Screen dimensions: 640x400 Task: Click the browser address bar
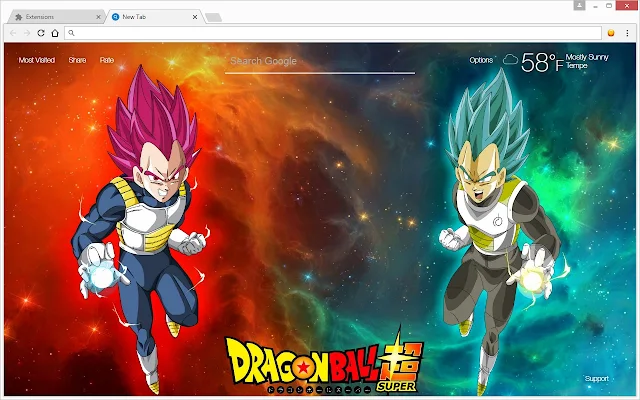click(333, 33)
